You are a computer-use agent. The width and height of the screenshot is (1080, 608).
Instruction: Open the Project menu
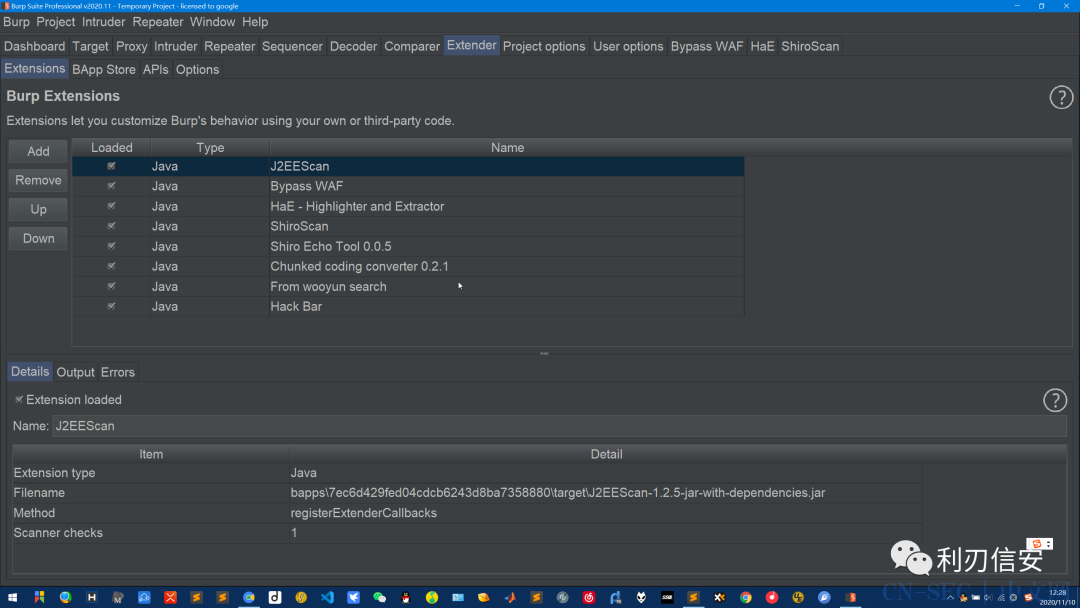click(x=56, y=22)
